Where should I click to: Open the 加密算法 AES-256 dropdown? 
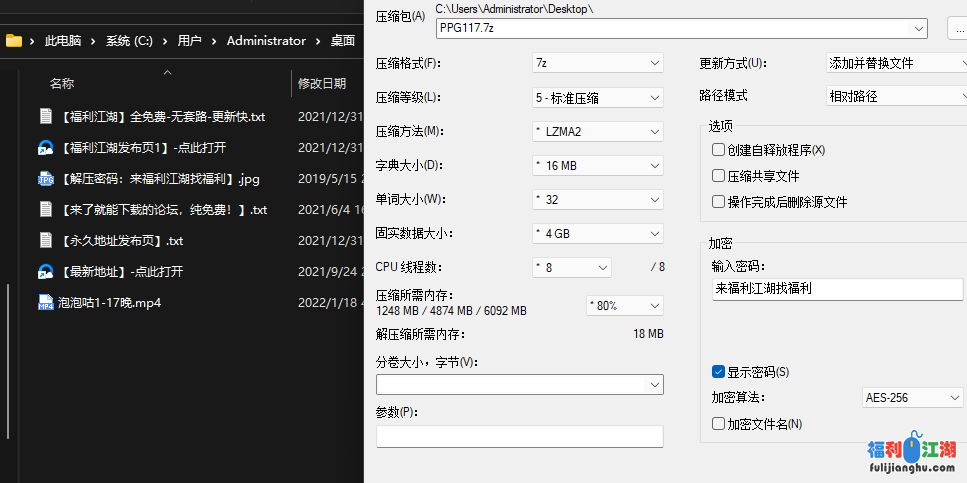point(911,398)
